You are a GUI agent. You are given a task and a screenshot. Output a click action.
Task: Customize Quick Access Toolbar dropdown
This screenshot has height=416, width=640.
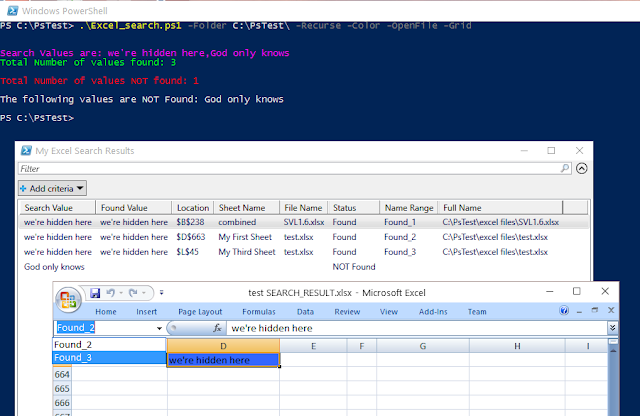click(162, 292)
